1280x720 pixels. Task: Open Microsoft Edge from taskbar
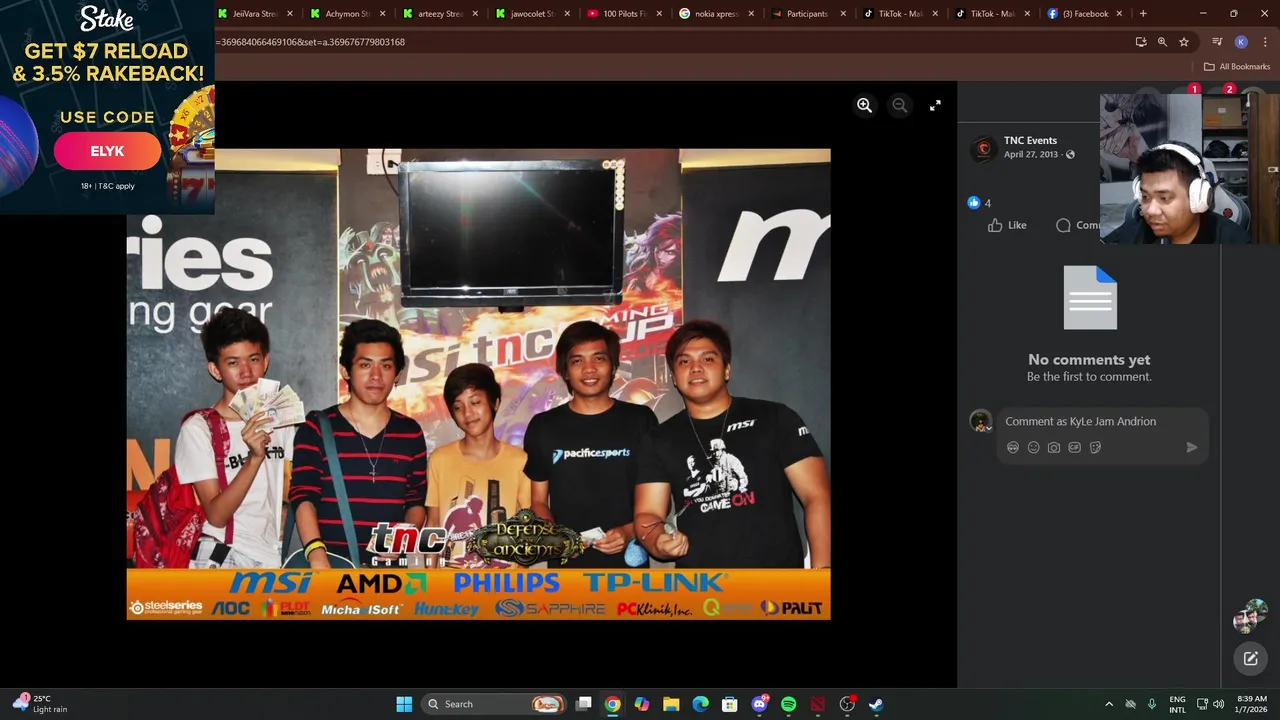pyautogui.click(x=700, y=704)
